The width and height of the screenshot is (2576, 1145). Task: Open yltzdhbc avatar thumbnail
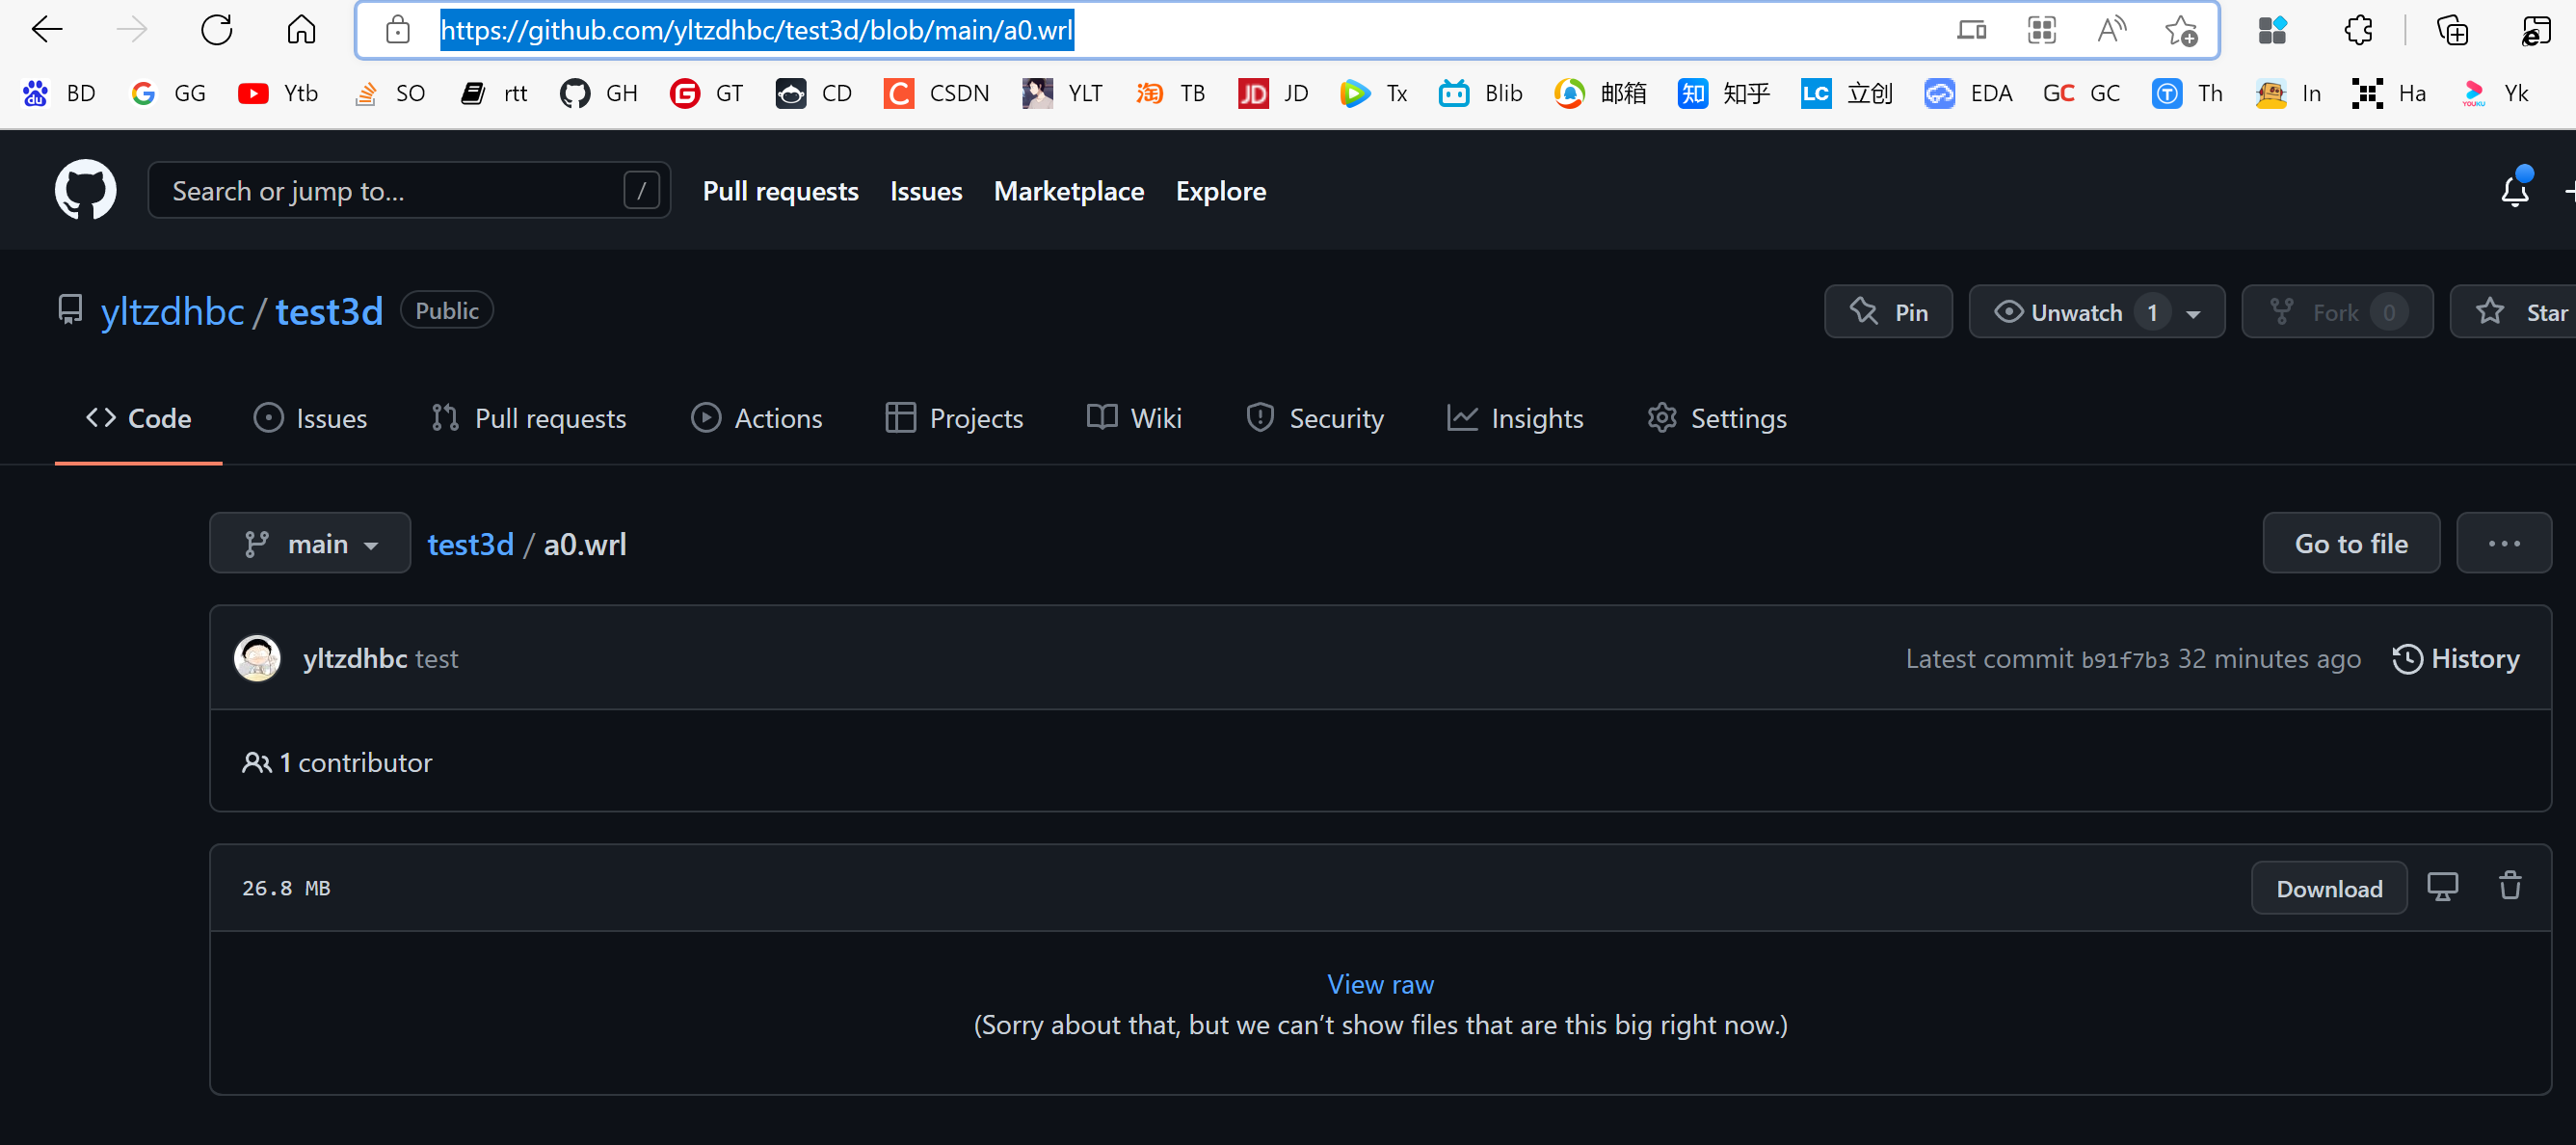pyautogui.click(x=257, y=658)
